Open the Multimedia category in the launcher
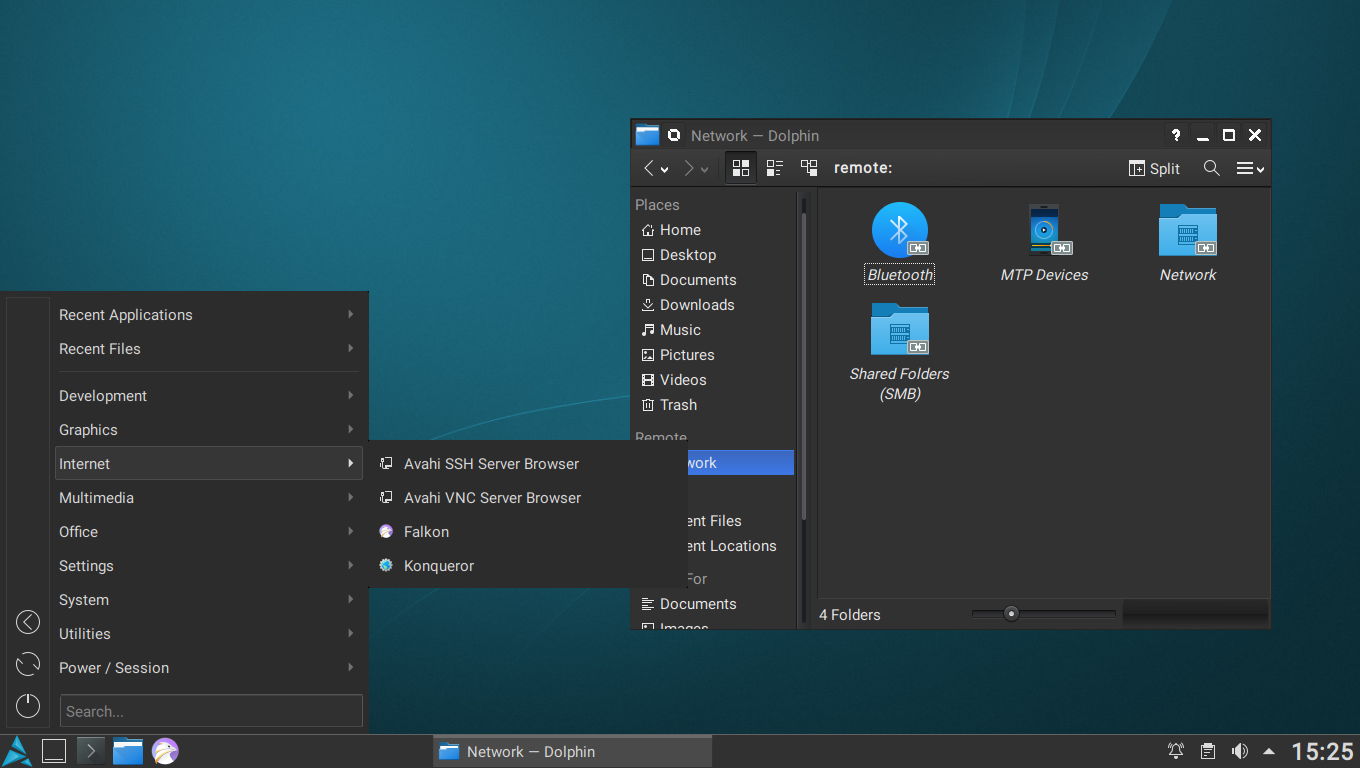 pos(96,497)
